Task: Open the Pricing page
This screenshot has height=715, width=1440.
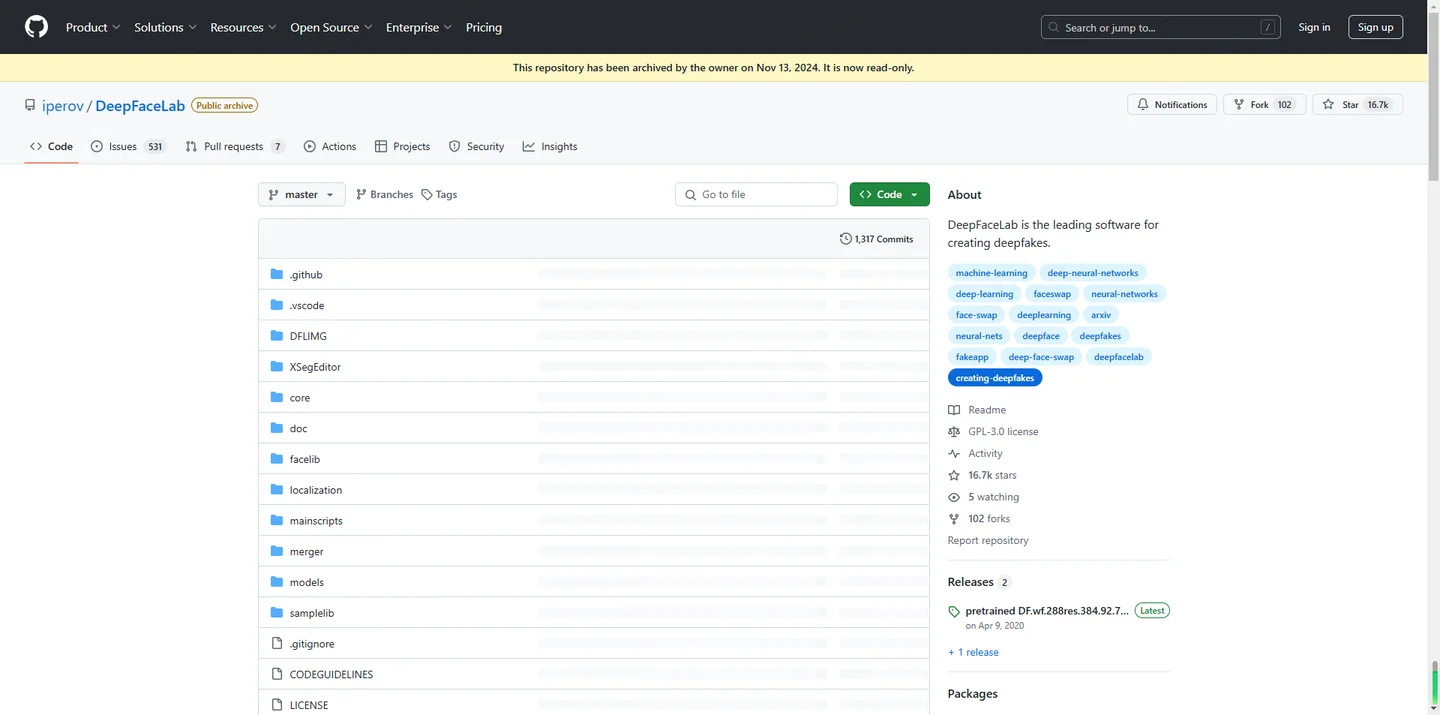Action: coord(484,27)
